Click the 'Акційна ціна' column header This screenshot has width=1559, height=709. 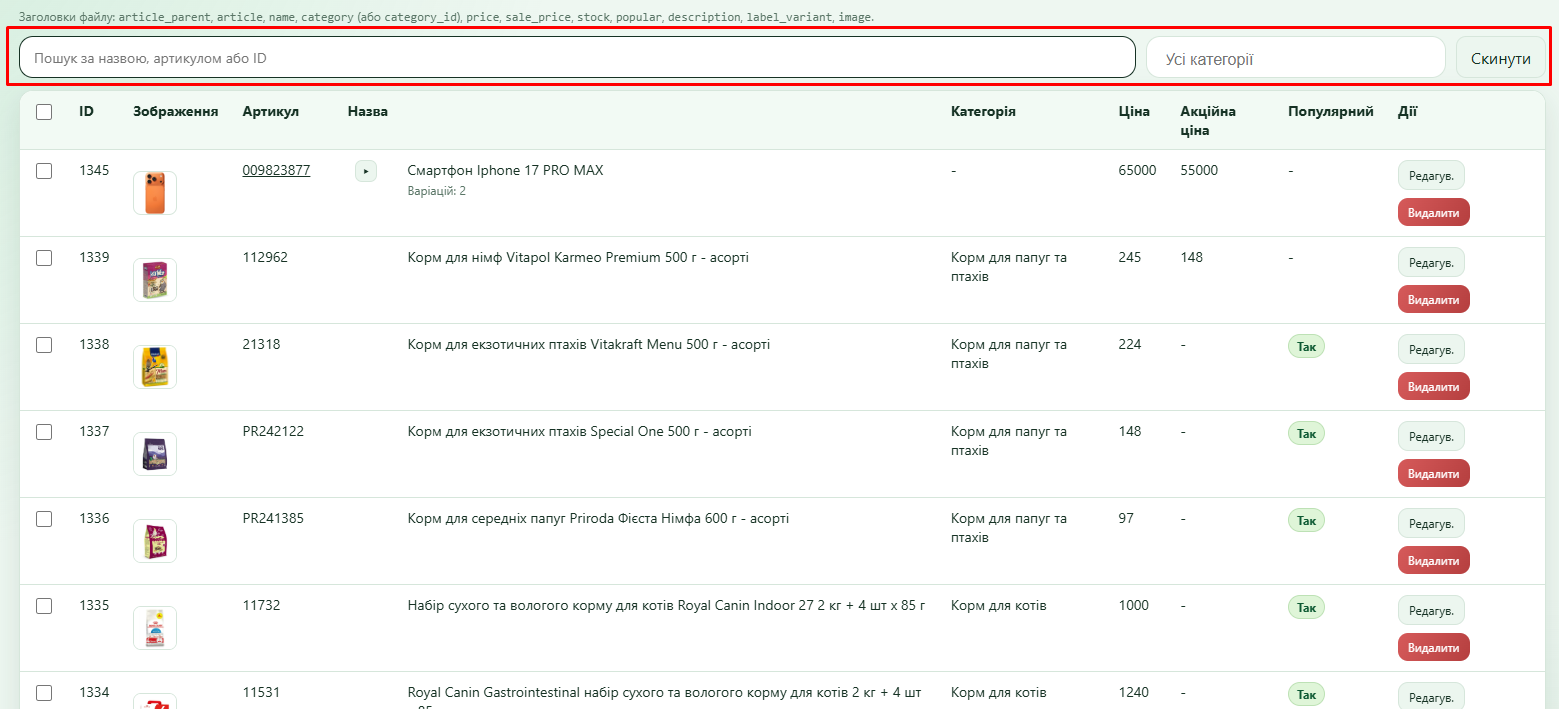pyautogui.click(x=1208, y=121)
